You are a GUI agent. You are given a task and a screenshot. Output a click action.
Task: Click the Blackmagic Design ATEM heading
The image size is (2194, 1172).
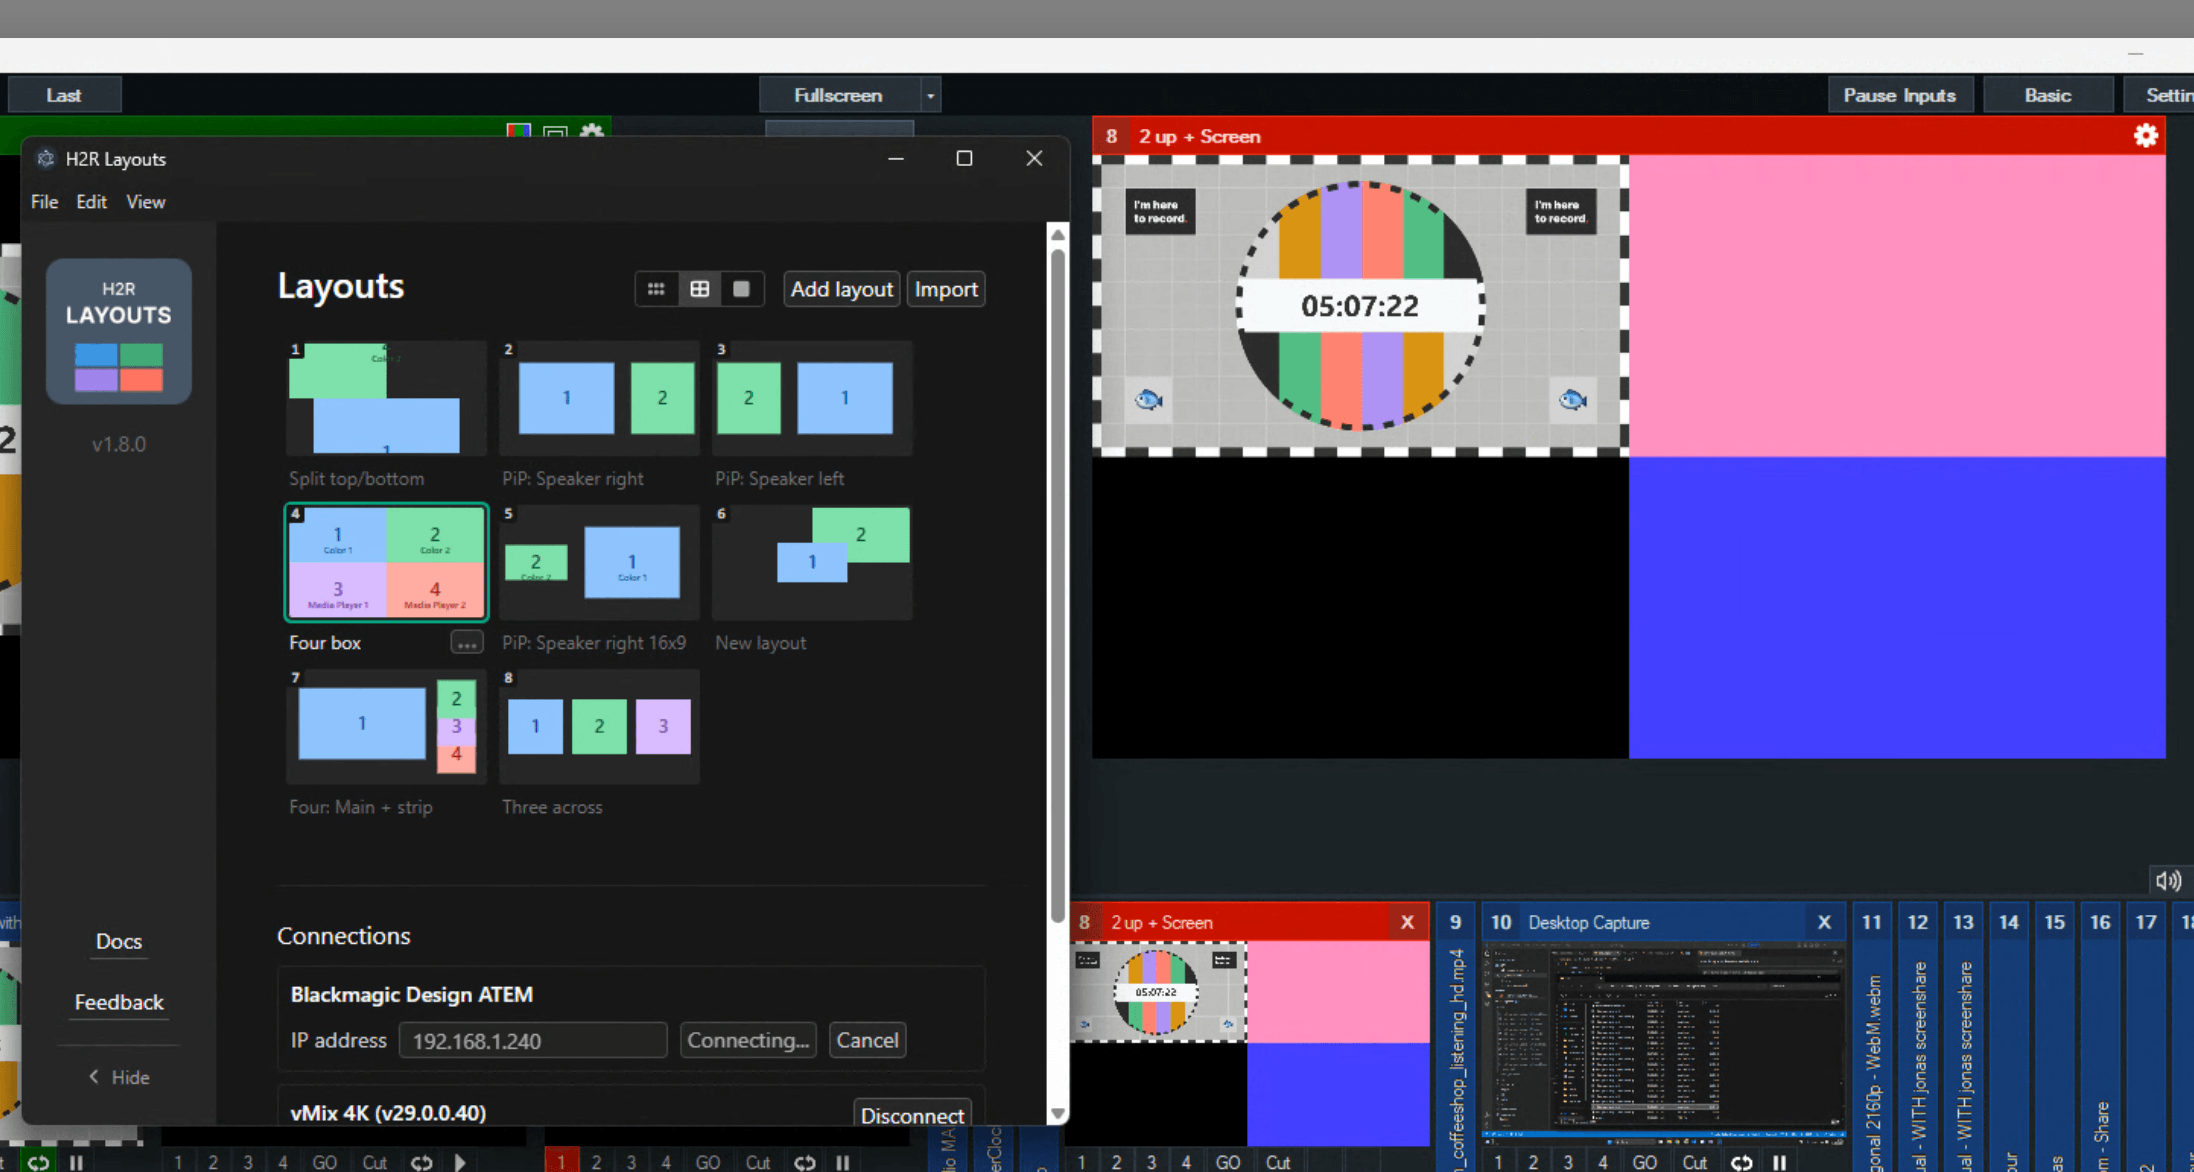412,994
